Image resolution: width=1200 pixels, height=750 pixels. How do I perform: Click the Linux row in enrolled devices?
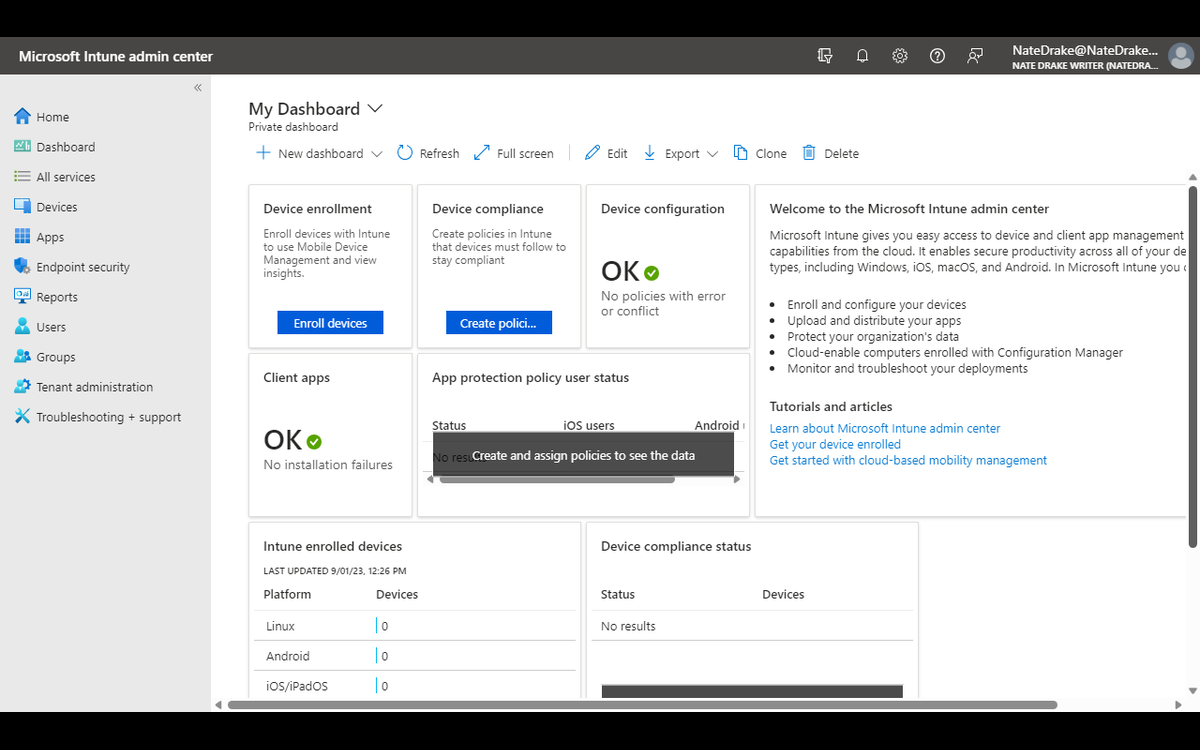click(x=414, y=626)
